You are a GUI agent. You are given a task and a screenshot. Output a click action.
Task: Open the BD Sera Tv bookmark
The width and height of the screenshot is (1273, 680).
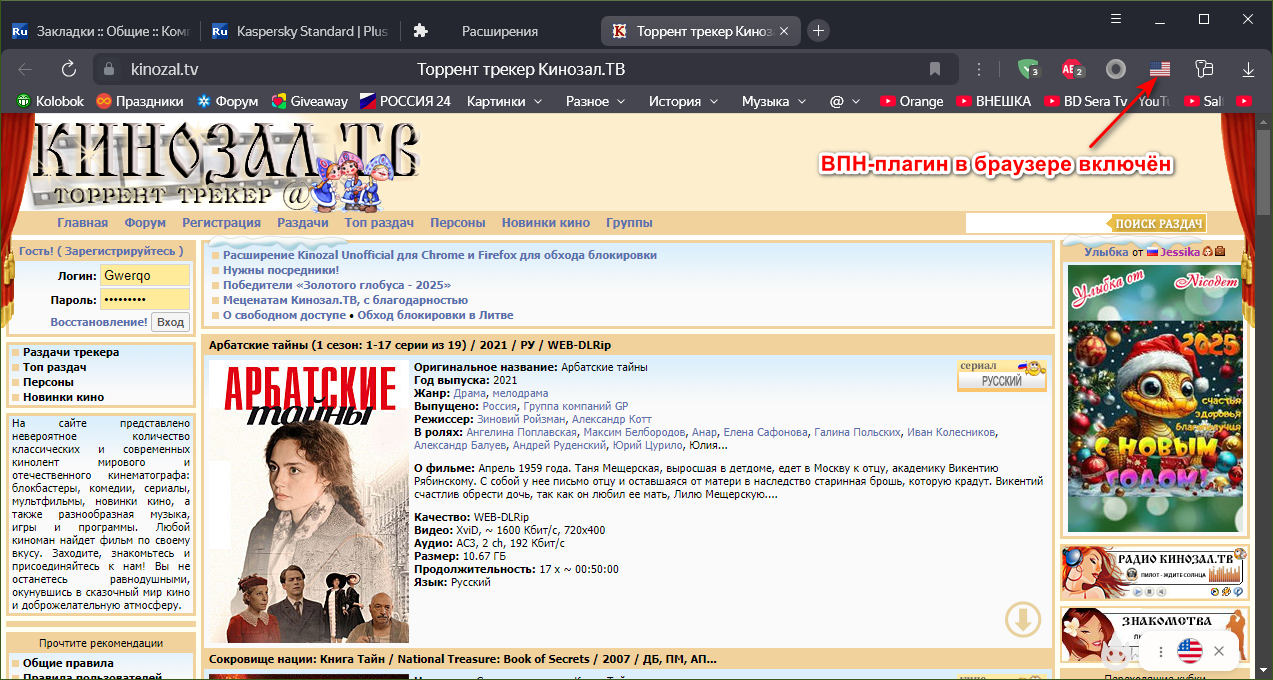click(x=1084, y=101)
